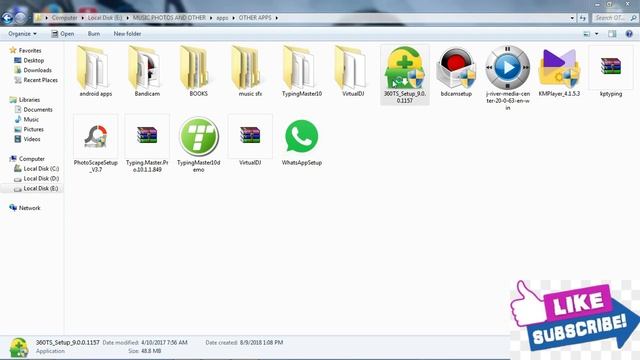This screenshot has height=360, width=640.
Task: Click Burn in the toolbar
Action: pos(93,34)
